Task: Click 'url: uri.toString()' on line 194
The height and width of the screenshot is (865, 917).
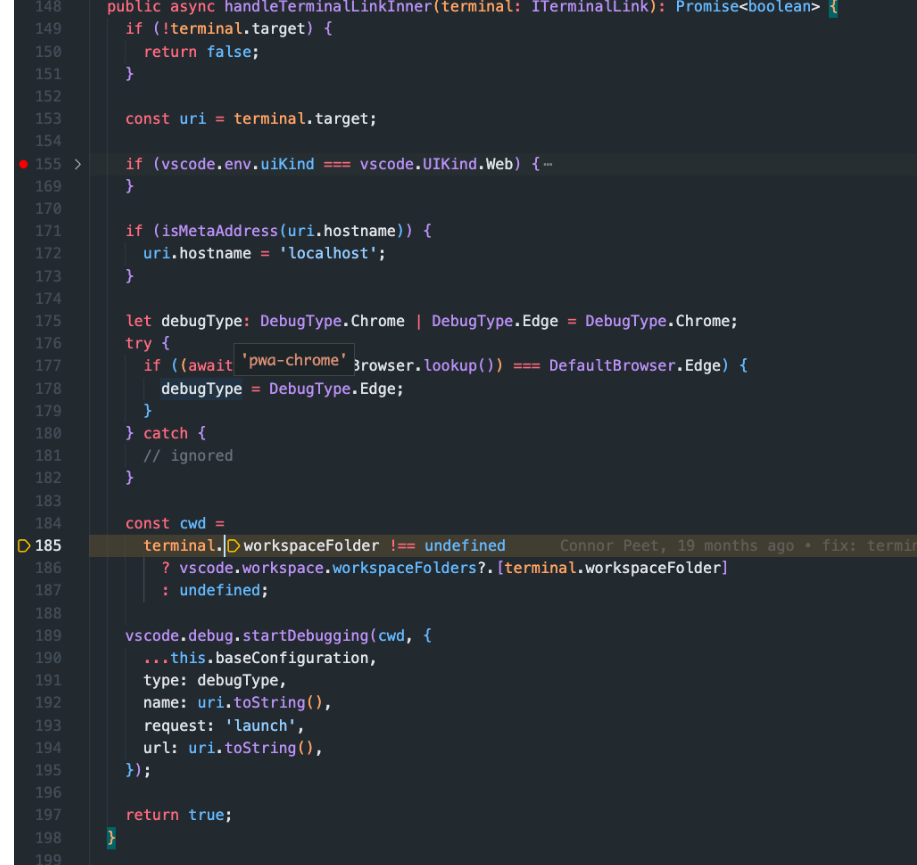Action: coord(228,748)
